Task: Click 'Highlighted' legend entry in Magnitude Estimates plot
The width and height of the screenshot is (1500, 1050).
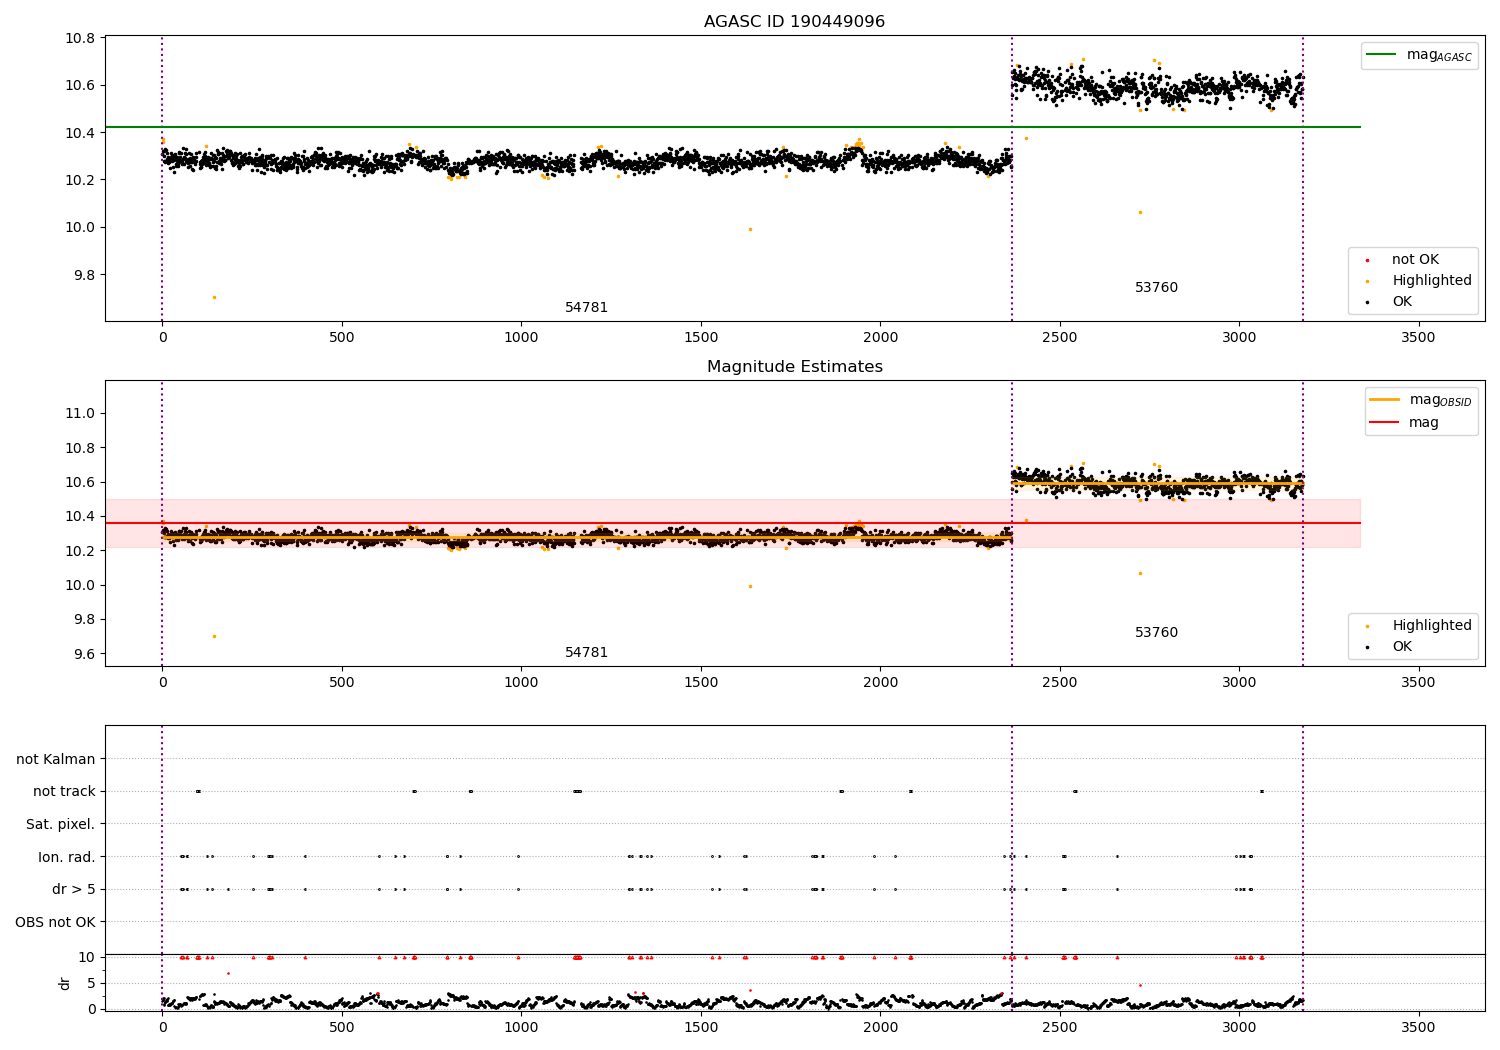Action: tap(1418, 626)
